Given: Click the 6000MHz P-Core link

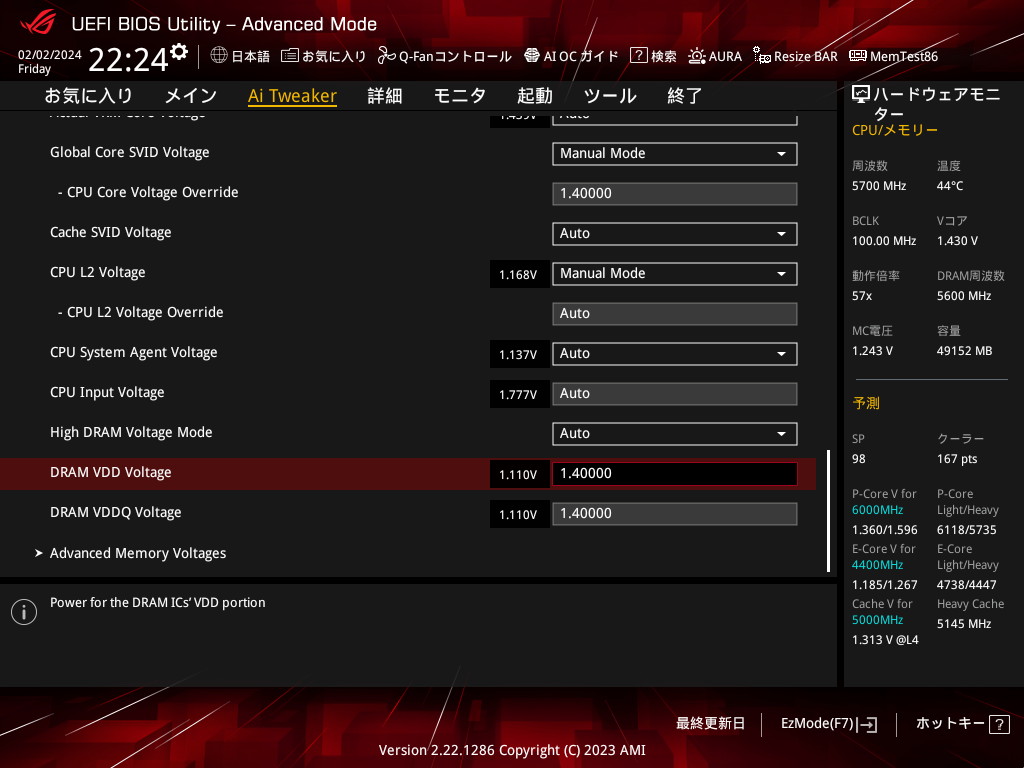Looking at the screenshot, I should click(x=877, y=510).
